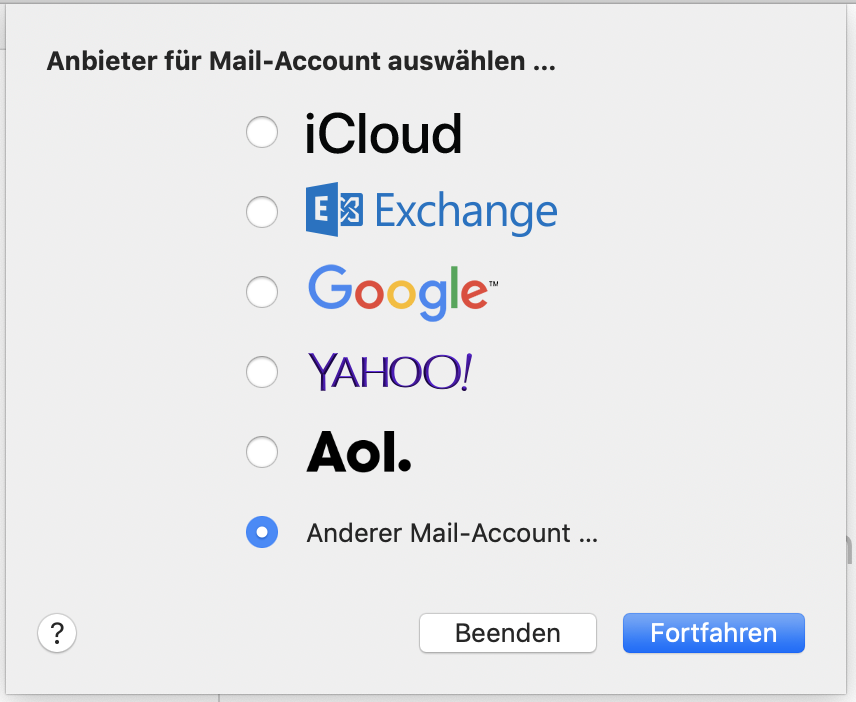Click the Exchange wordmark text

pos(466,212)
